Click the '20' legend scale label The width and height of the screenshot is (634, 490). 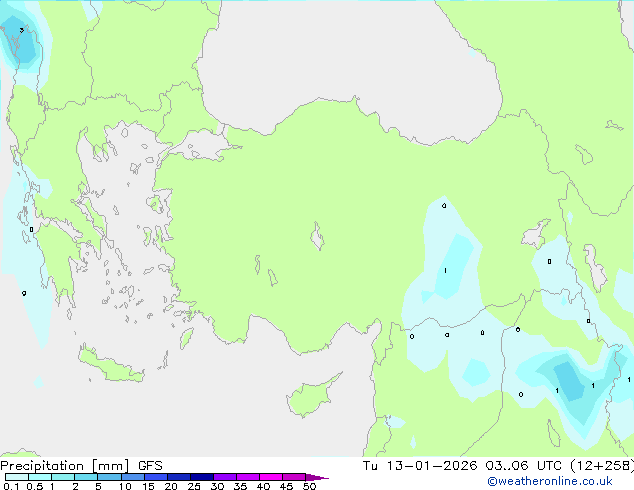point(171,486)
